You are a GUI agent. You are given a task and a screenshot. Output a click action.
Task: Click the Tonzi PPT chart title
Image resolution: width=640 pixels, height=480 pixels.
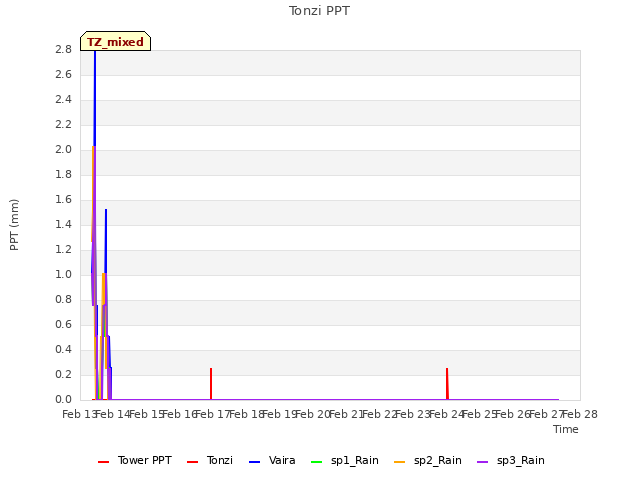tap(319, 11)
